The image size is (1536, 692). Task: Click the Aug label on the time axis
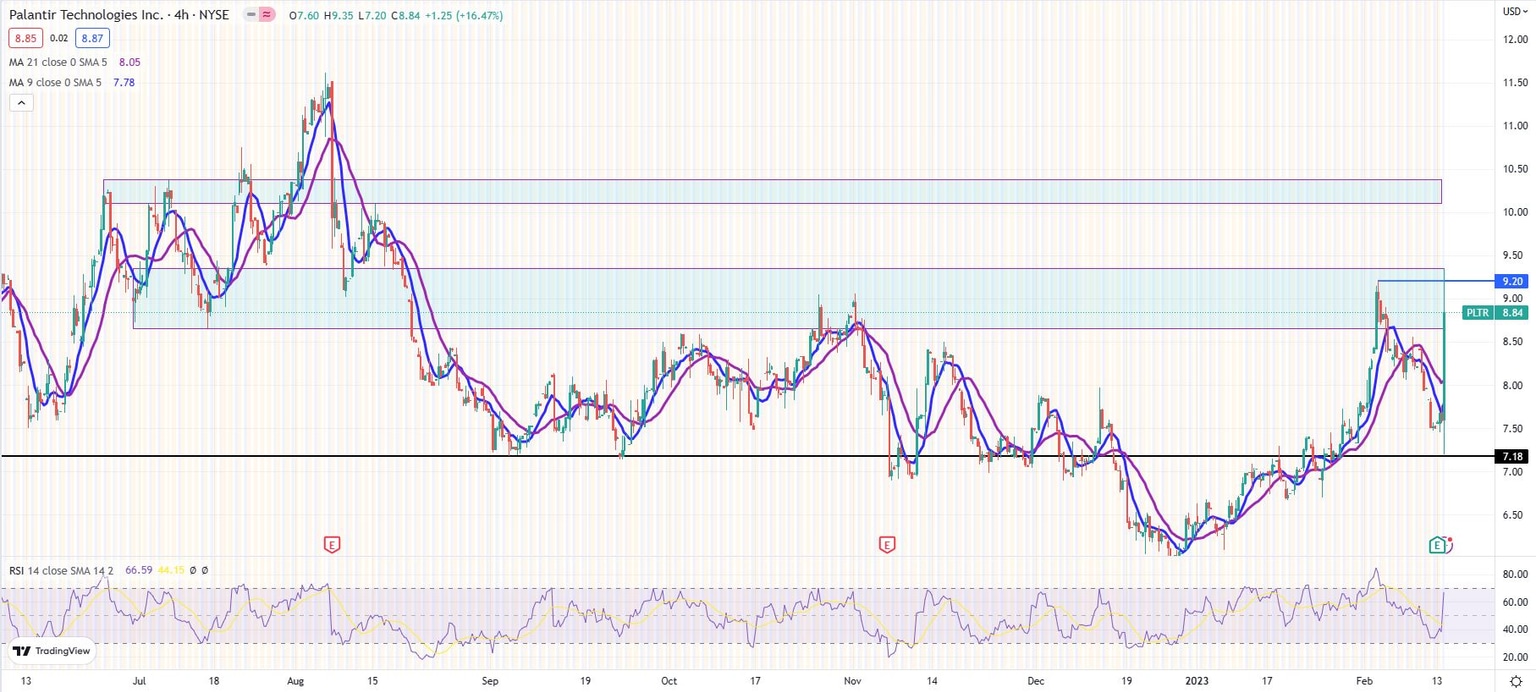pos(295,680)
